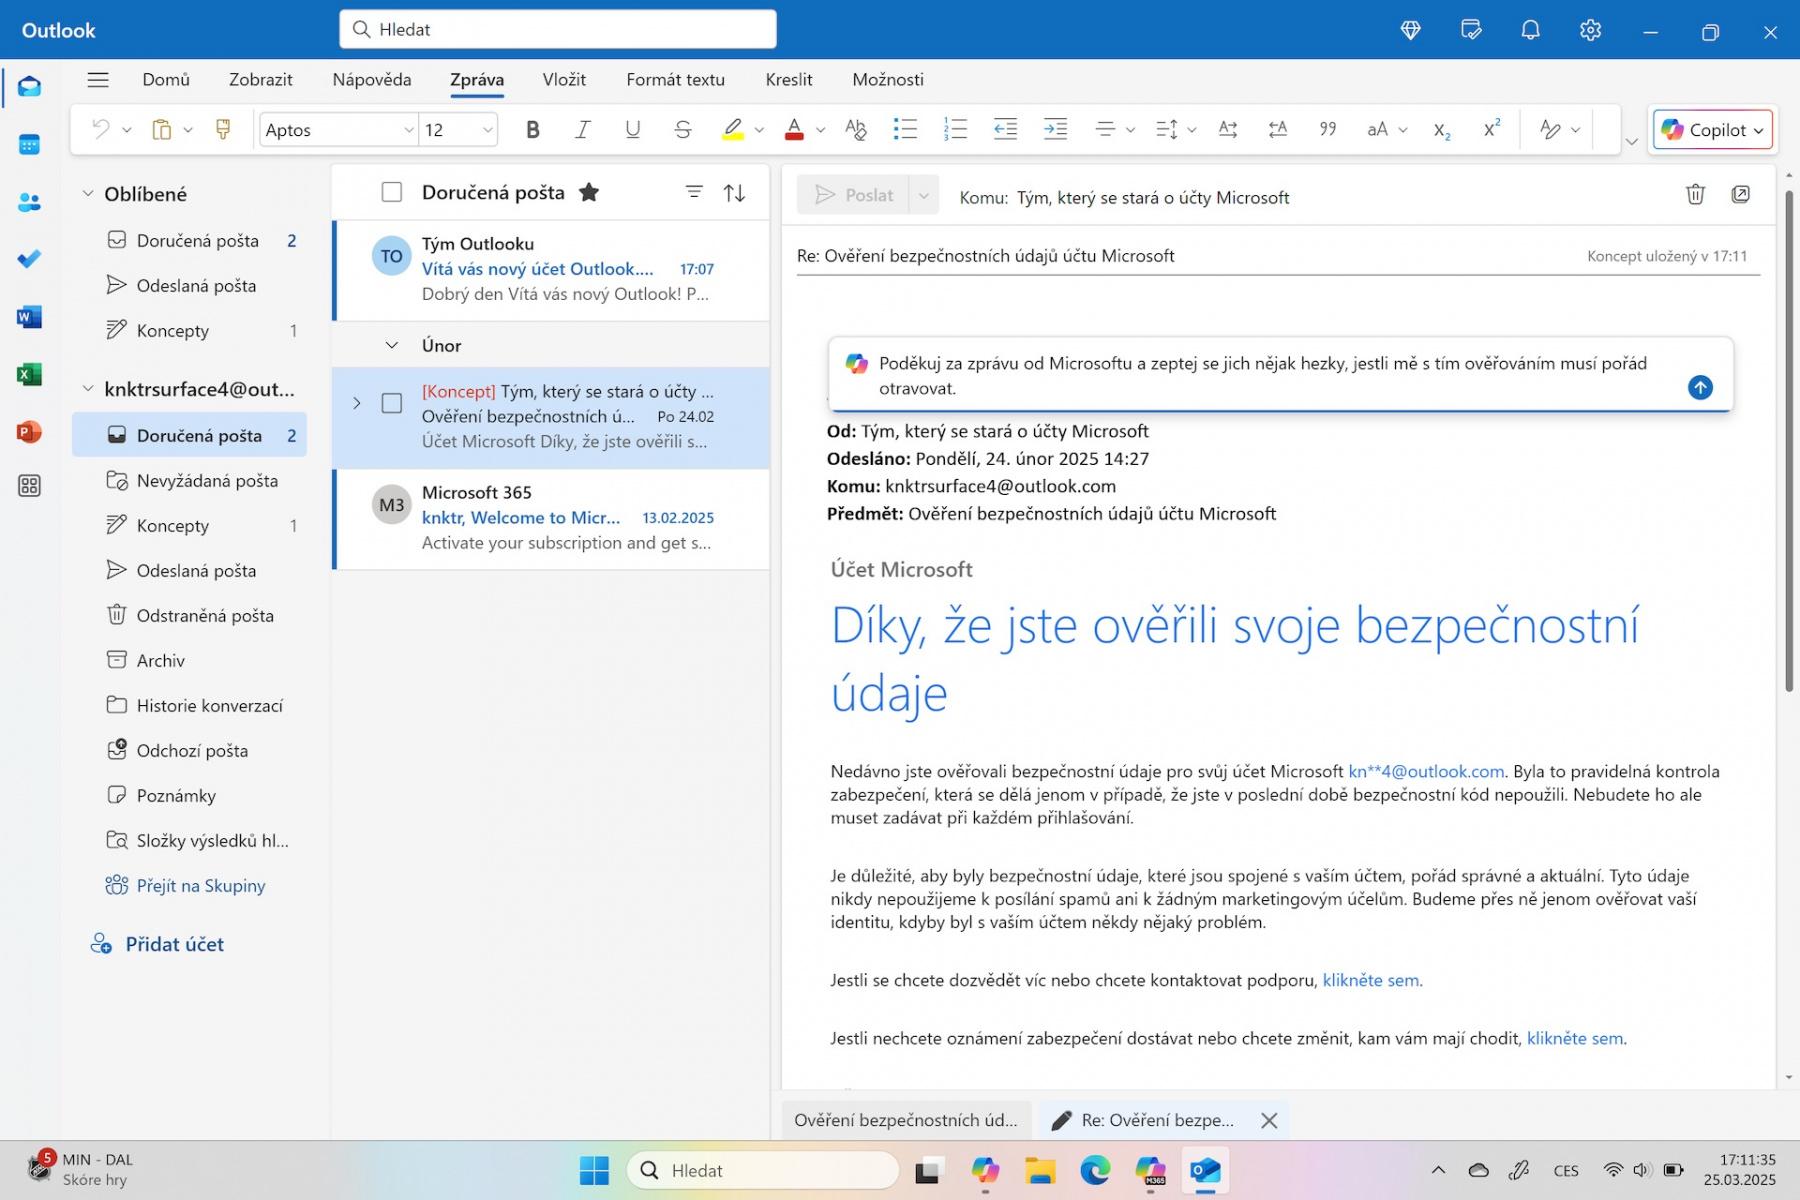Discard the draft with trash icon
The width and height of the screenshot is (1800, 1200).
pos(1695,195)
